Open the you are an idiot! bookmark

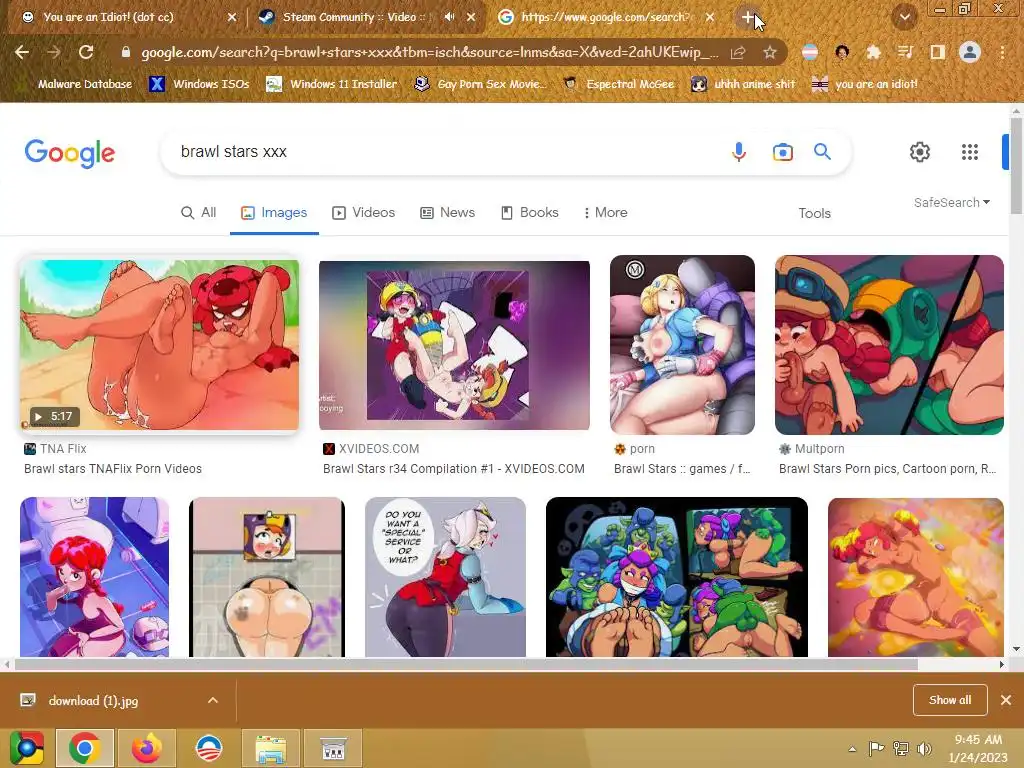(865, 84)
